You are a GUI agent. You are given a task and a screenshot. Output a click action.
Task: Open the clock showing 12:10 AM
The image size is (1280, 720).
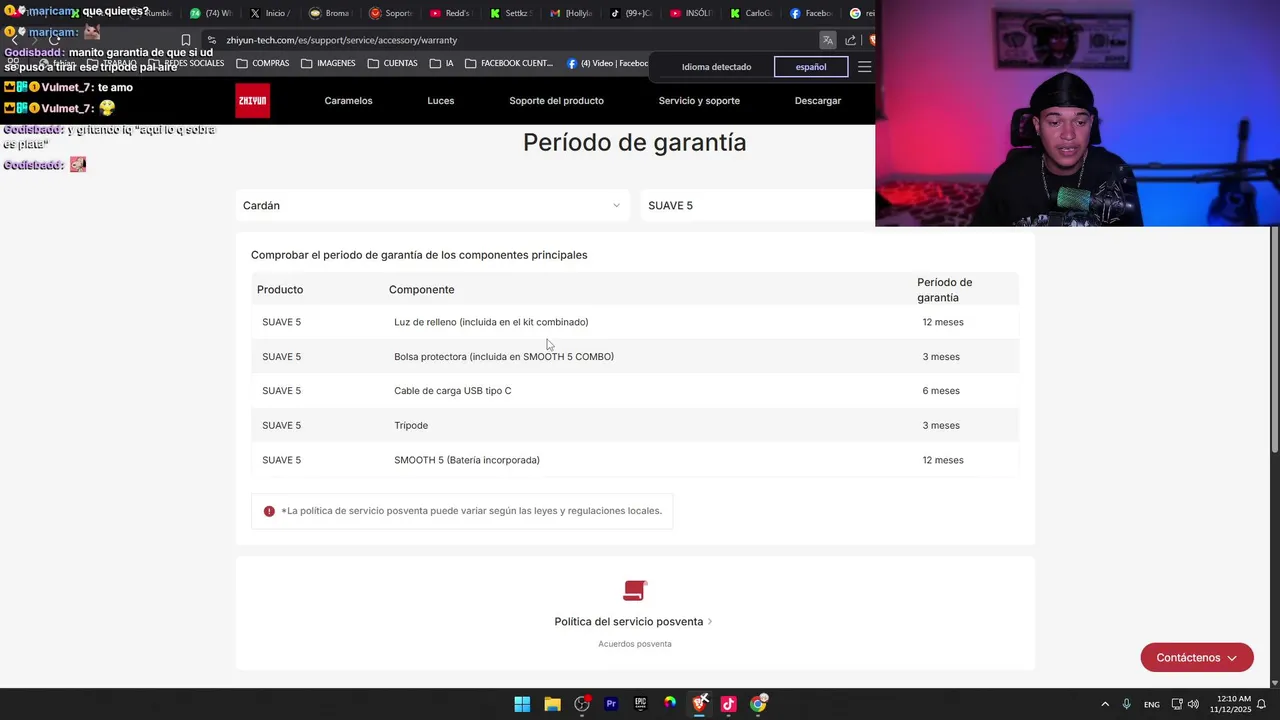coord(1230,704)
